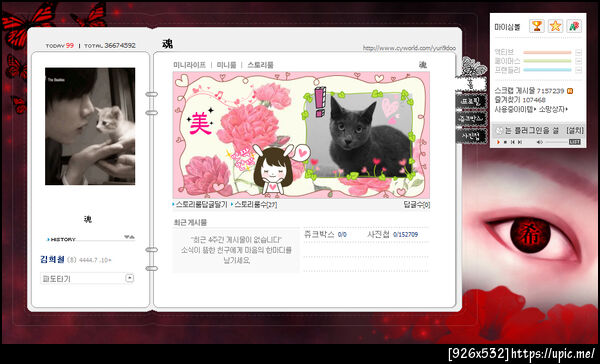Click the 프렌들리 rating bar
Screen dimensions: 600x364
[x=547, y=70]
